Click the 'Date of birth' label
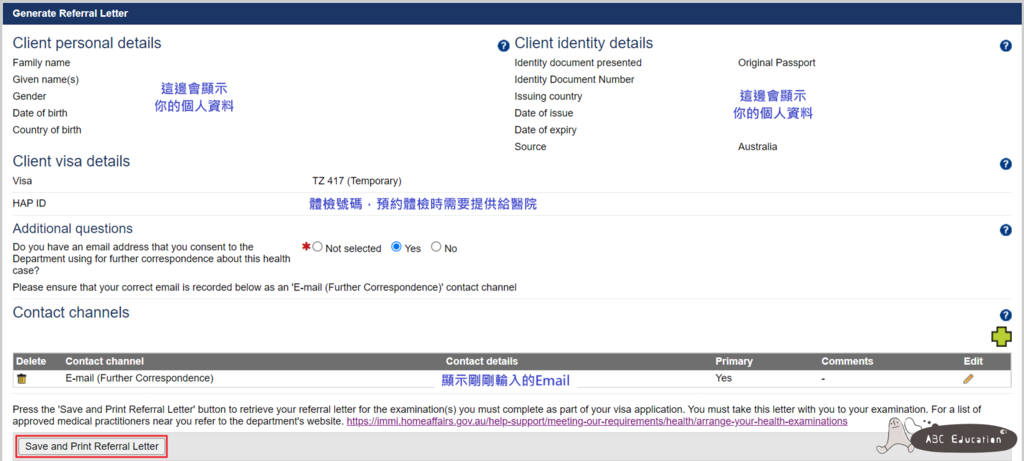This screenshot has width=1024, height=461. [40, 113]
